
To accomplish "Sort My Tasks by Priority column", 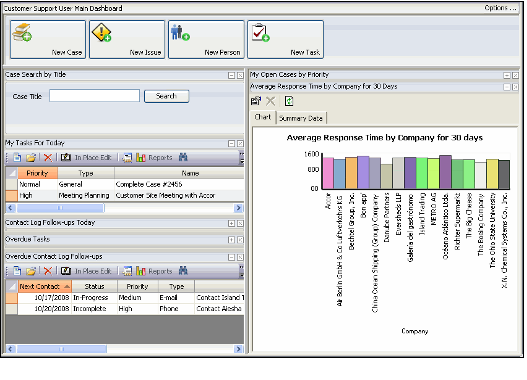I will tap(37, 173).
